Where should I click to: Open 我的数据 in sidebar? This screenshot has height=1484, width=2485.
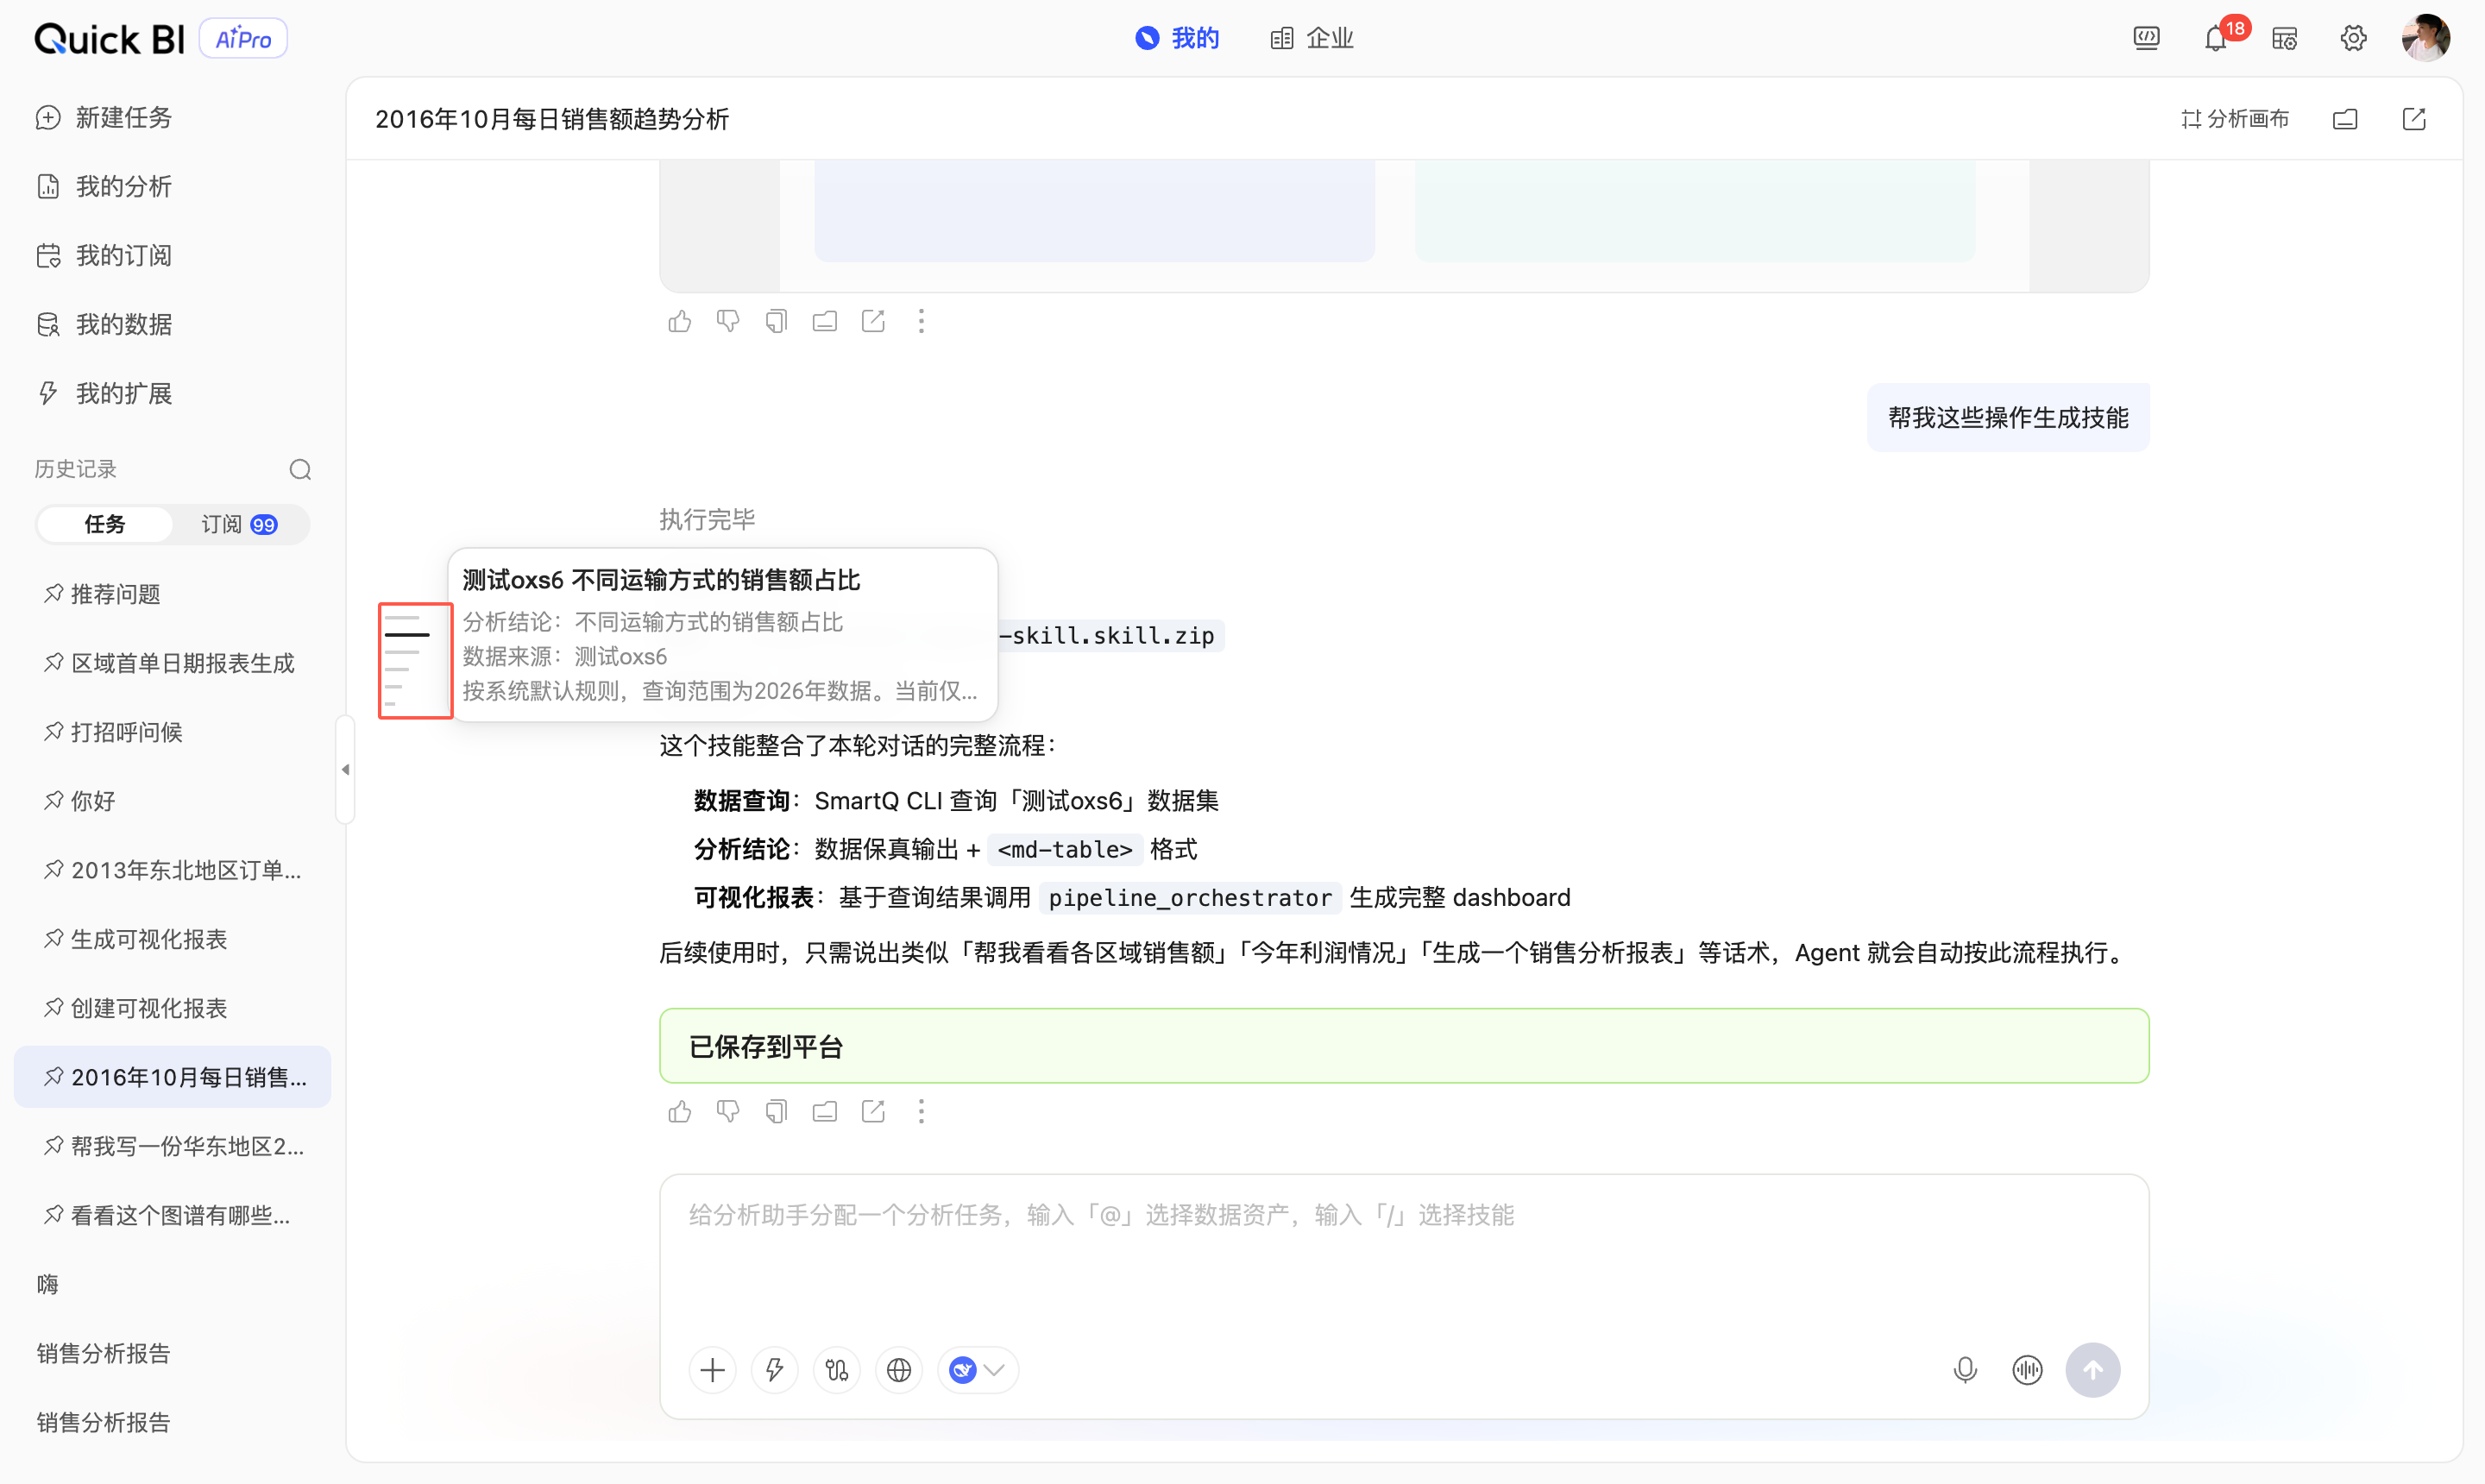tap(104, 324)
